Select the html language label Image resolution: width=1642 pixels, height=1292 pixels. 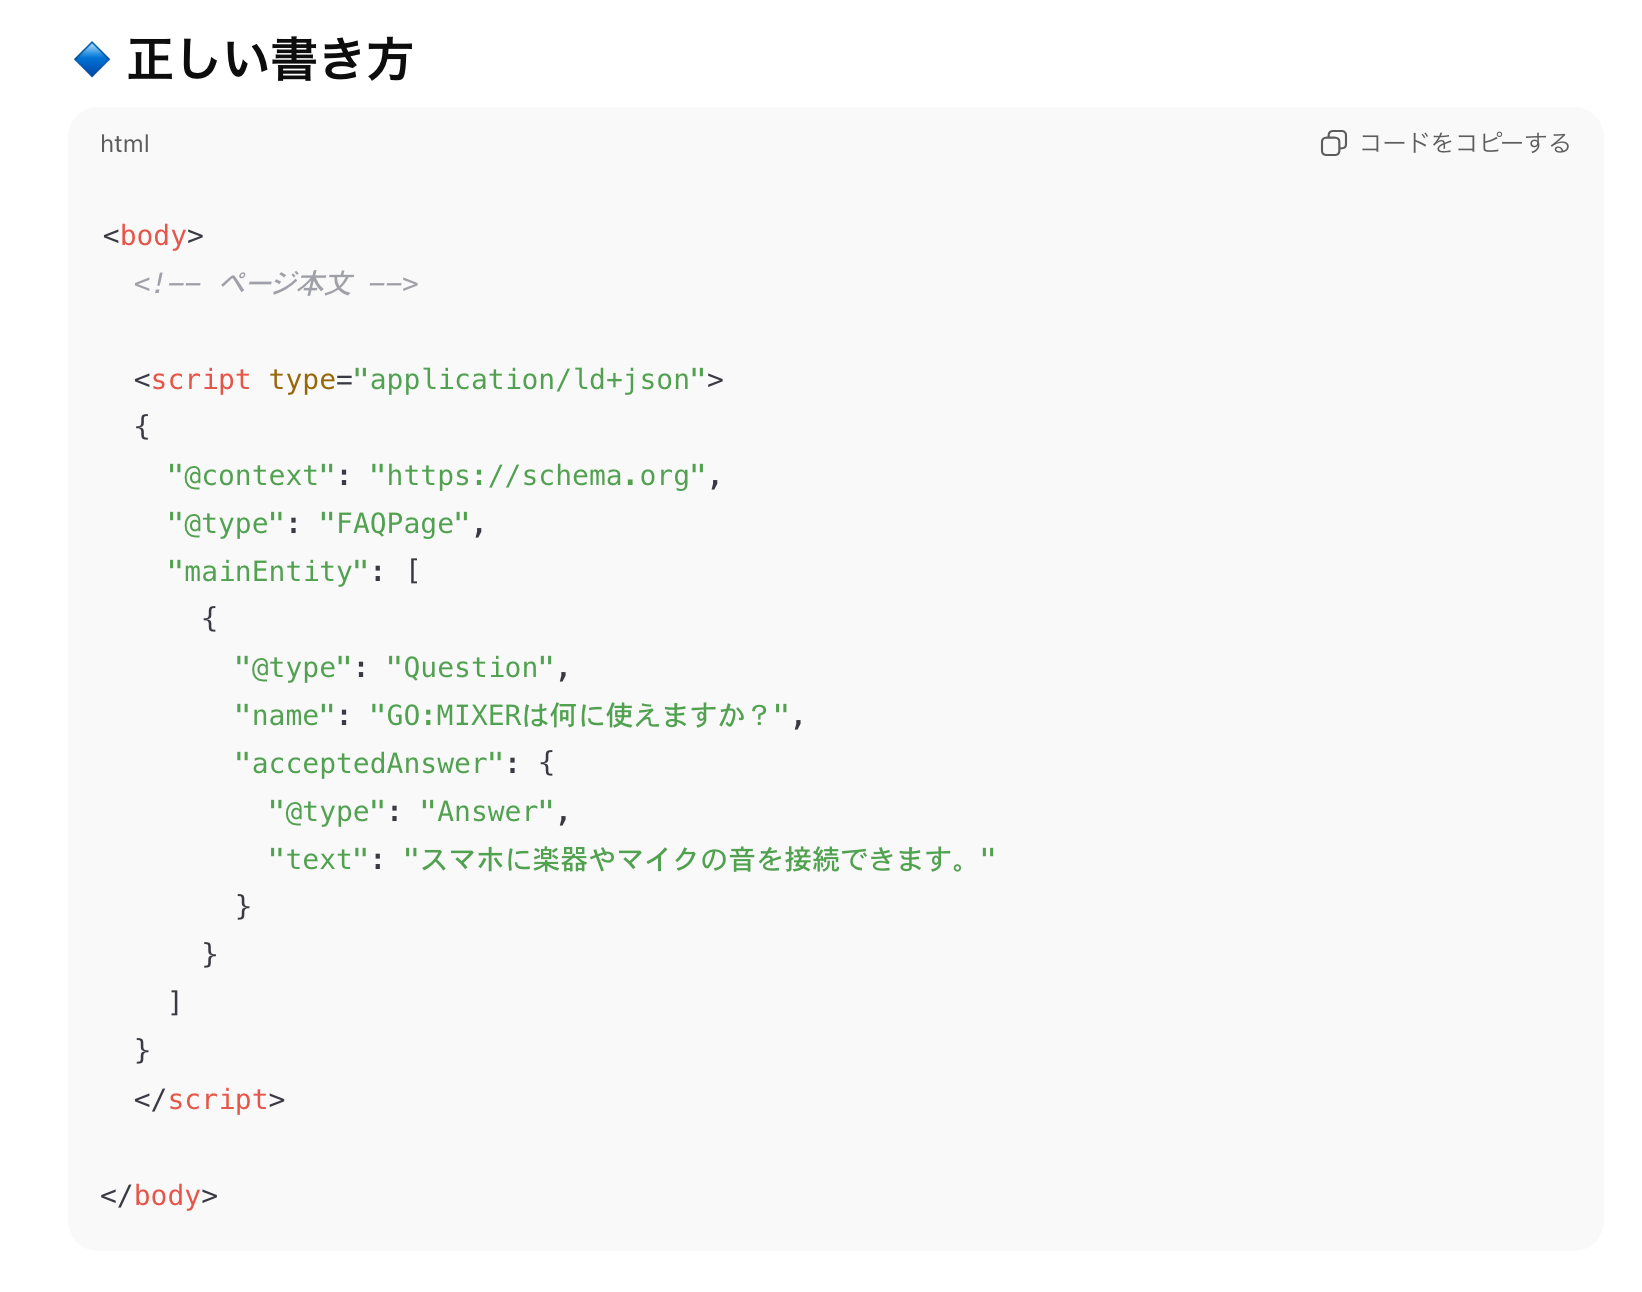tap(124, 143)
